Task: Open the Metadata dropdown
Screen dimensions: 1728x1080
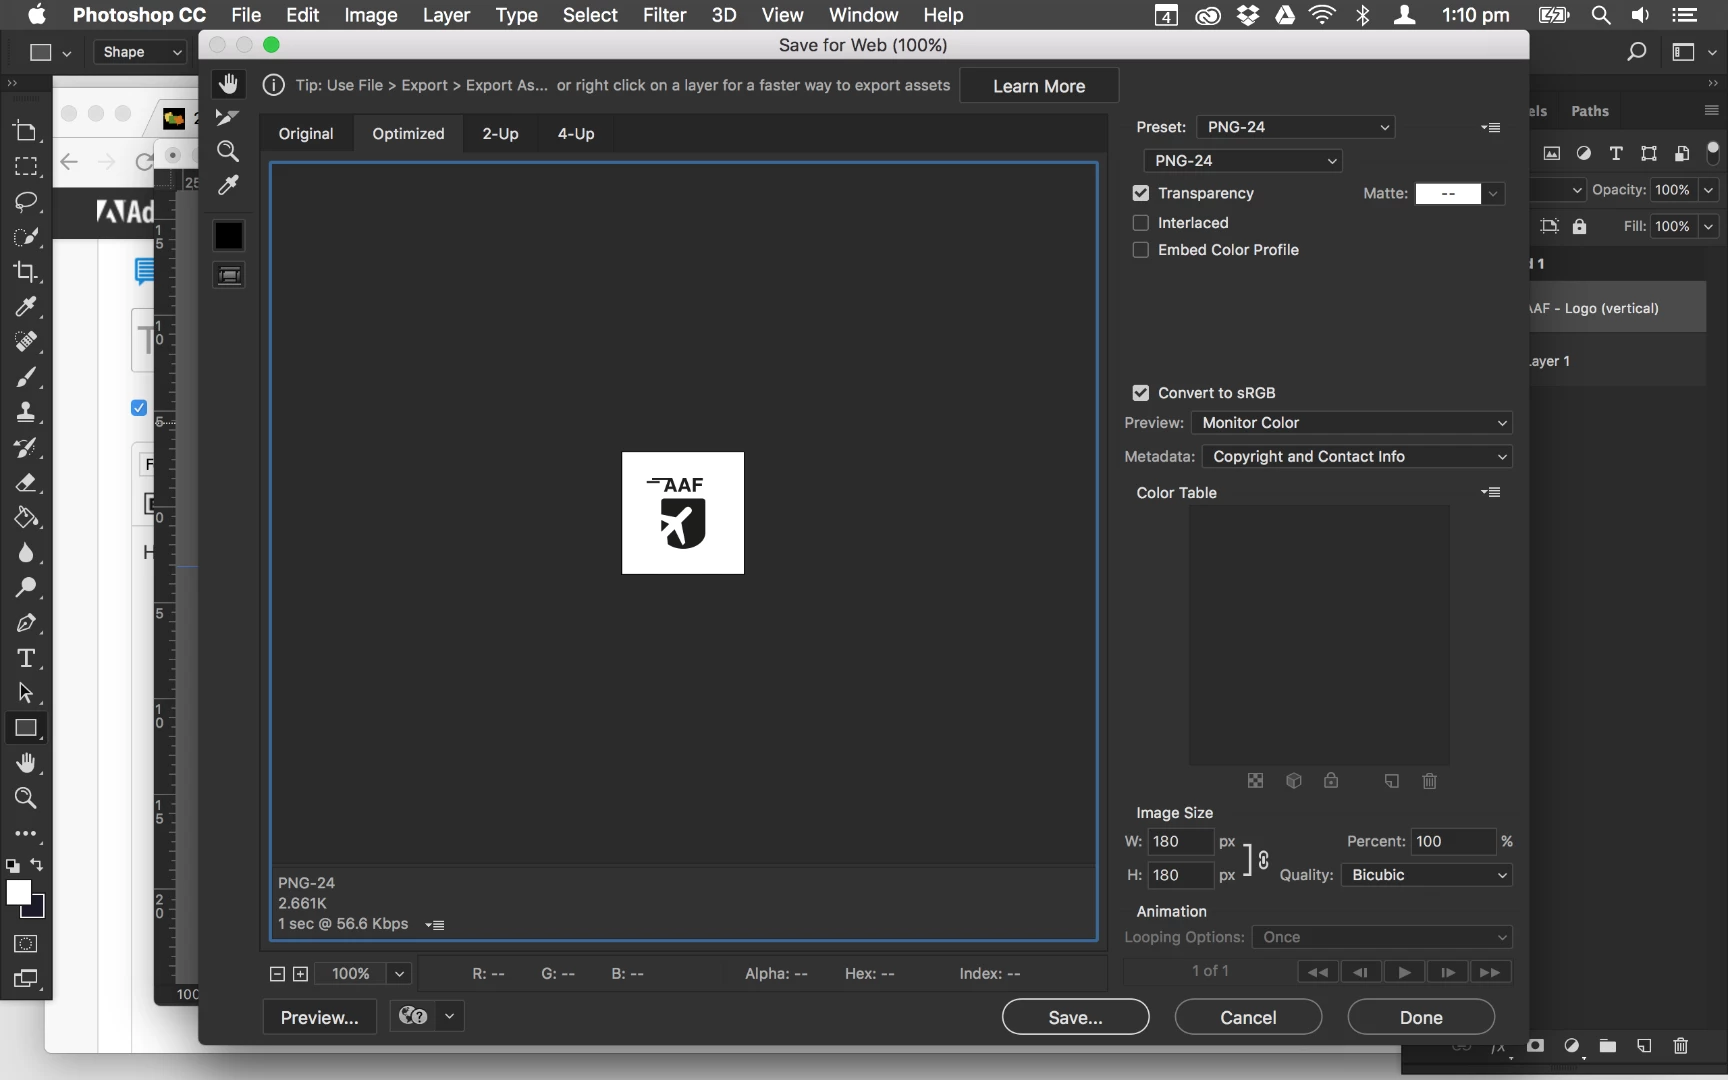Action: pos(1357,457)
